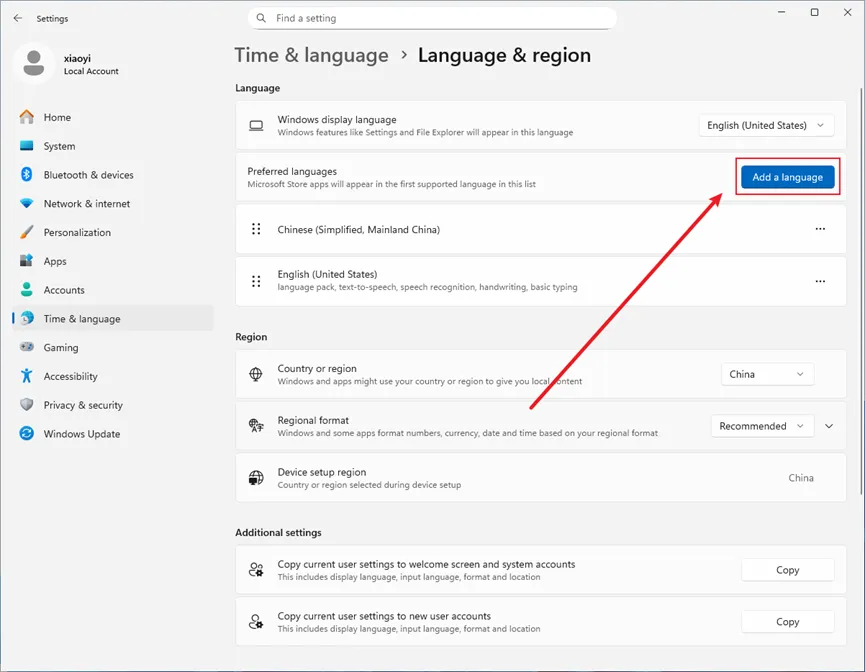Select the Network & internet wifi icon
The width and height of the screenshot is (865, 672).
[27, 204]
